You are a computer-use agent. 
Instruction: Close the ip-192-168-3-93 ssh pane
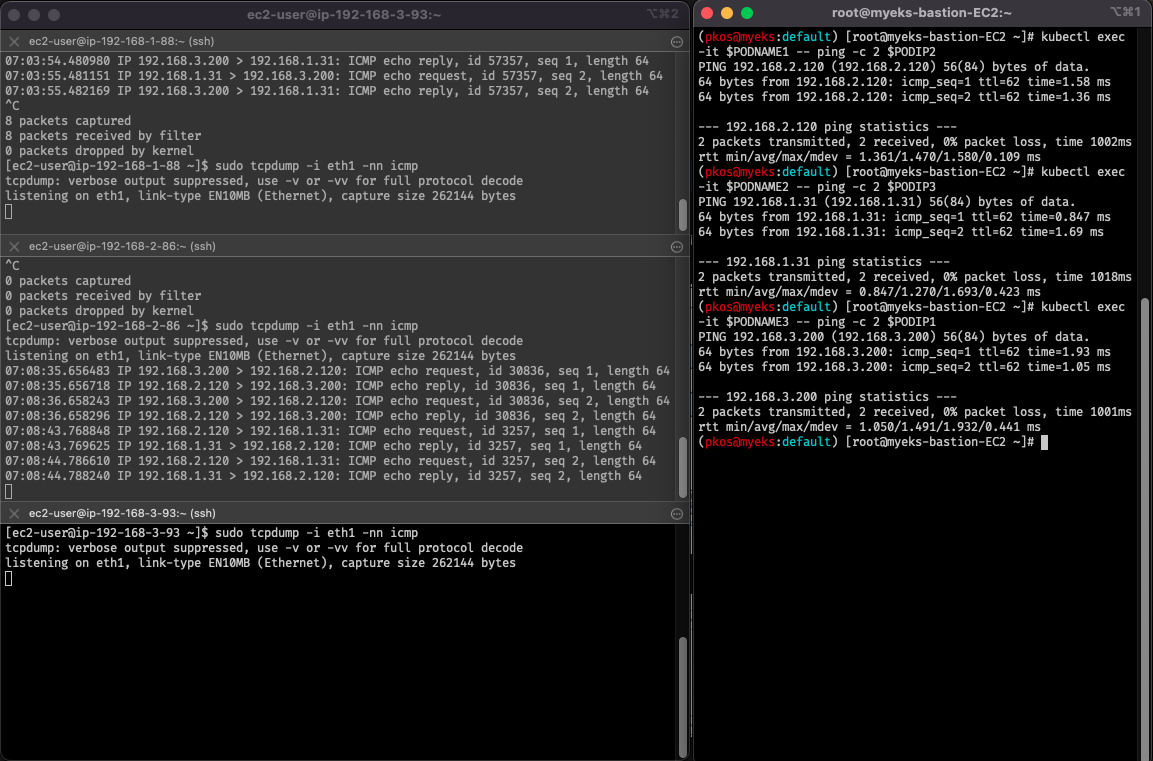tap(14, 513)
